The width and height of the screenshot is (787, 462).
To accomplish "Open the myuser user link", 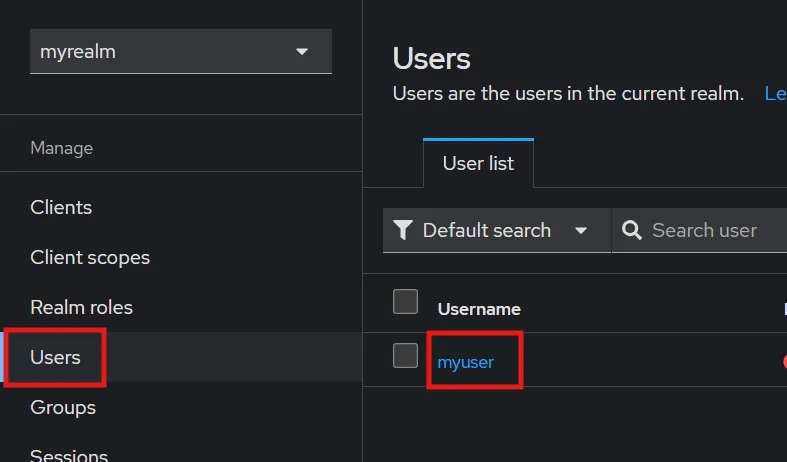I will click(466, 362).
